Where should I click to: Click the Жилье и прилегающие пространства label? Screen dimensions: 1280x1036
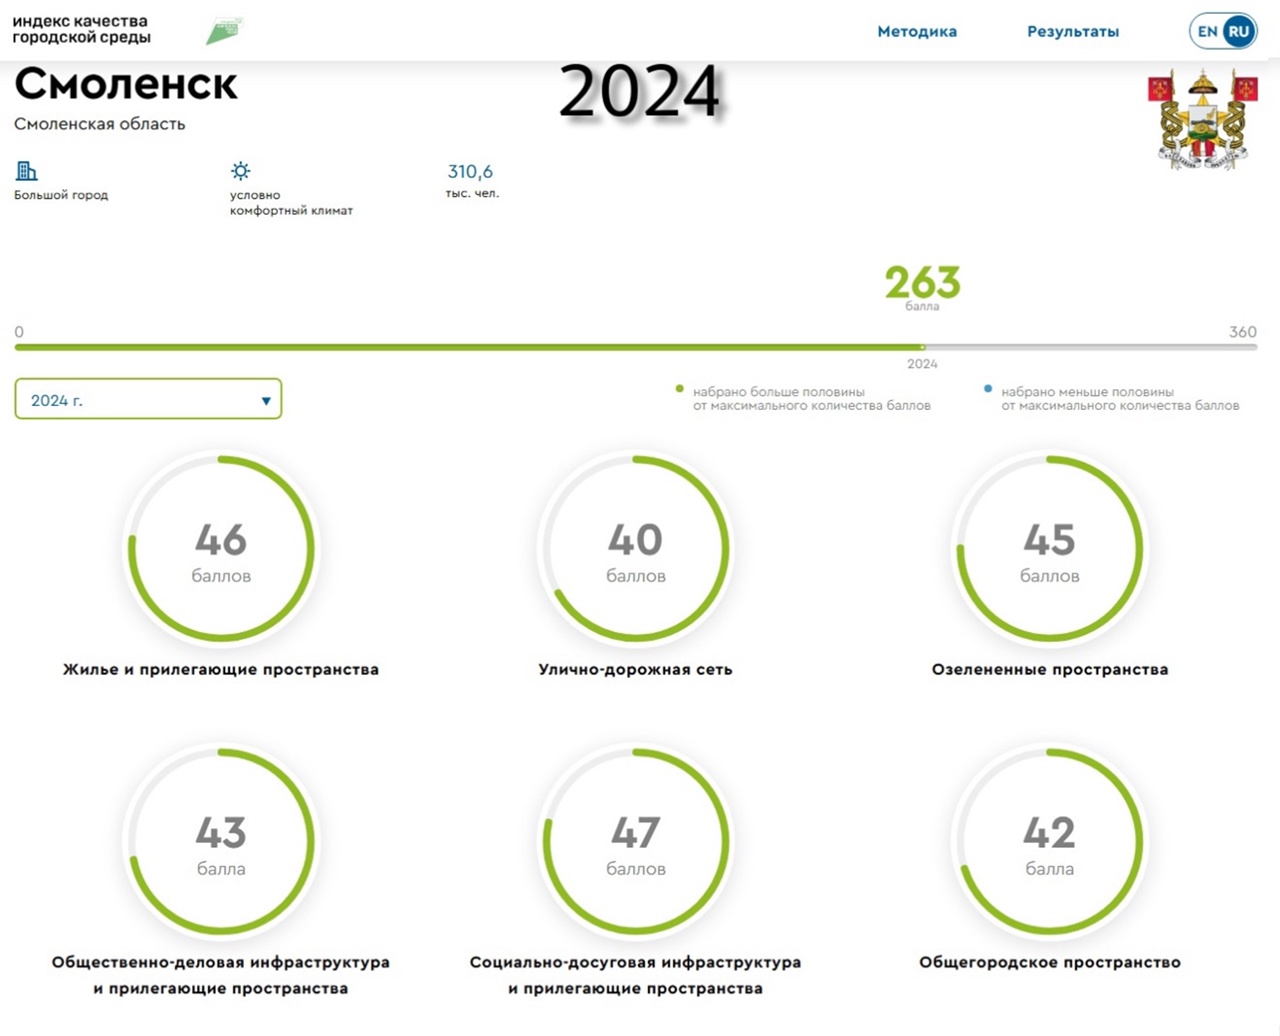coord(221,669)
